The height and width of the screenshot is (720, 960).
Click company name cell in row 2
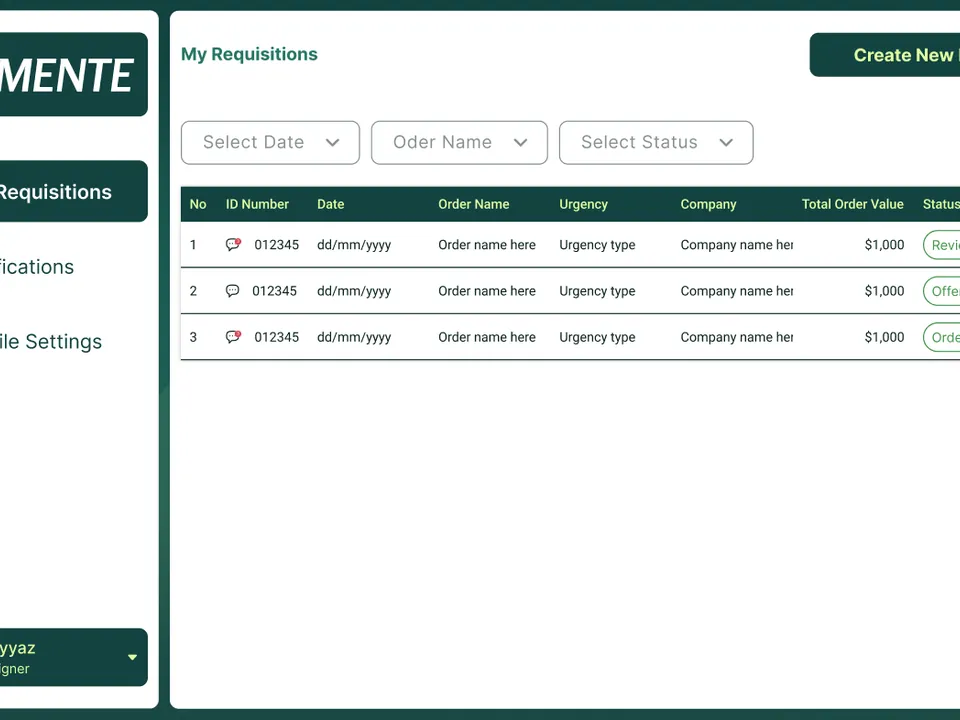pyautogui.click(x=737, y=291)
